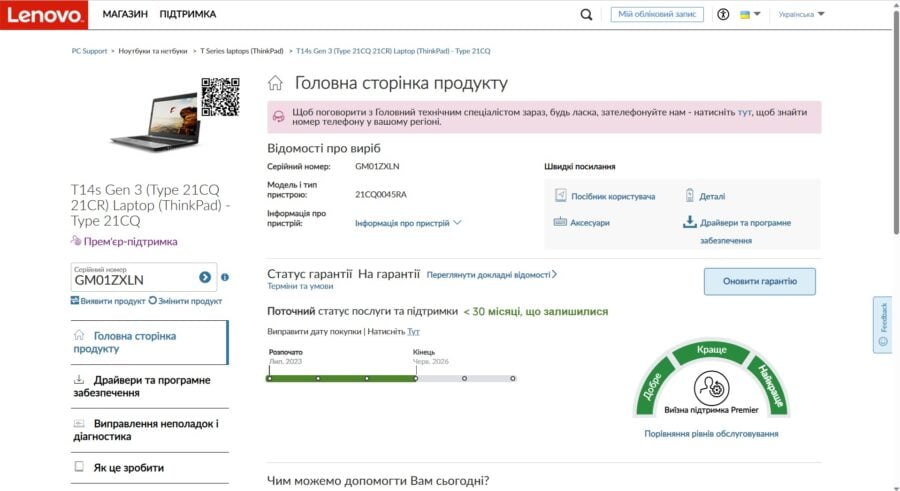Open Ноутбуки та нетбуки breadcrumb
The width and height of the screenshot is (900, 491).
(x=153, y=51)
